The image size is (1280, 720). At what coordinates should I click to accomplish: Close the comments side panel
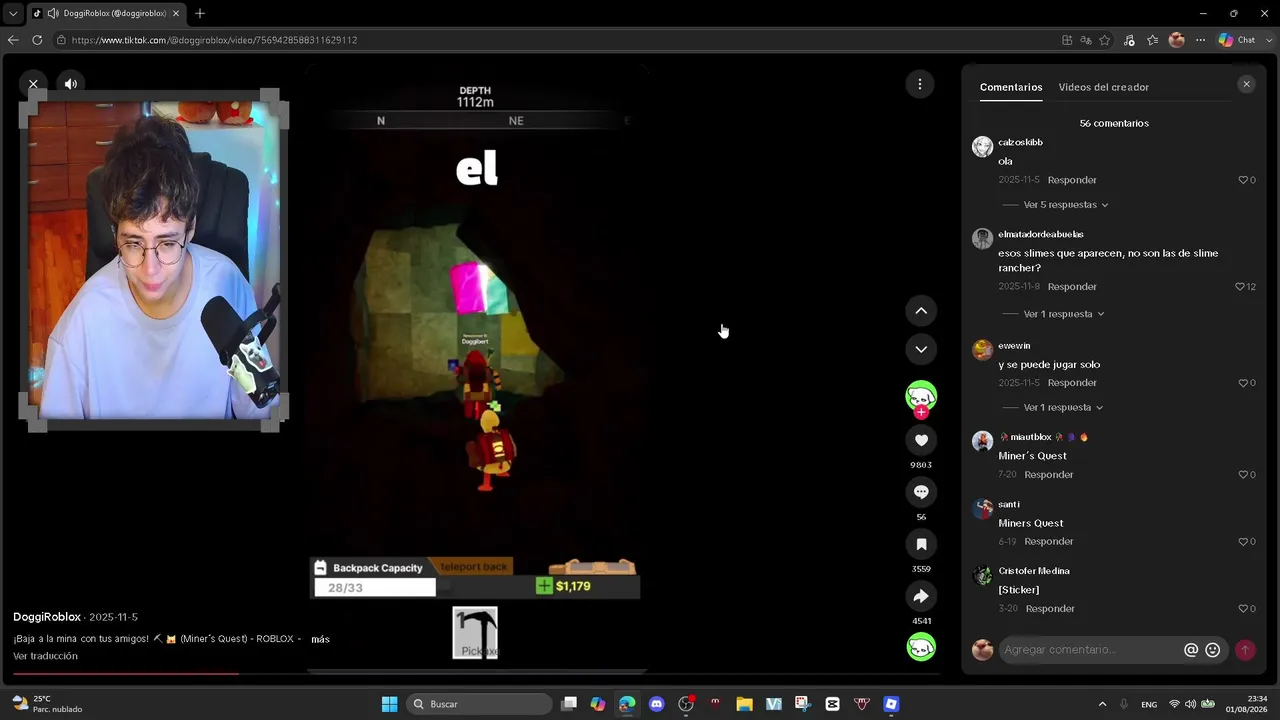click(1246, 84)
